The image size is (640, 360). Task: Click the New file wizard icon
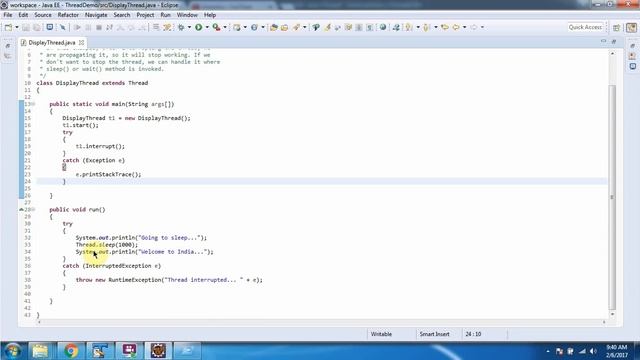tap(8, 27)
